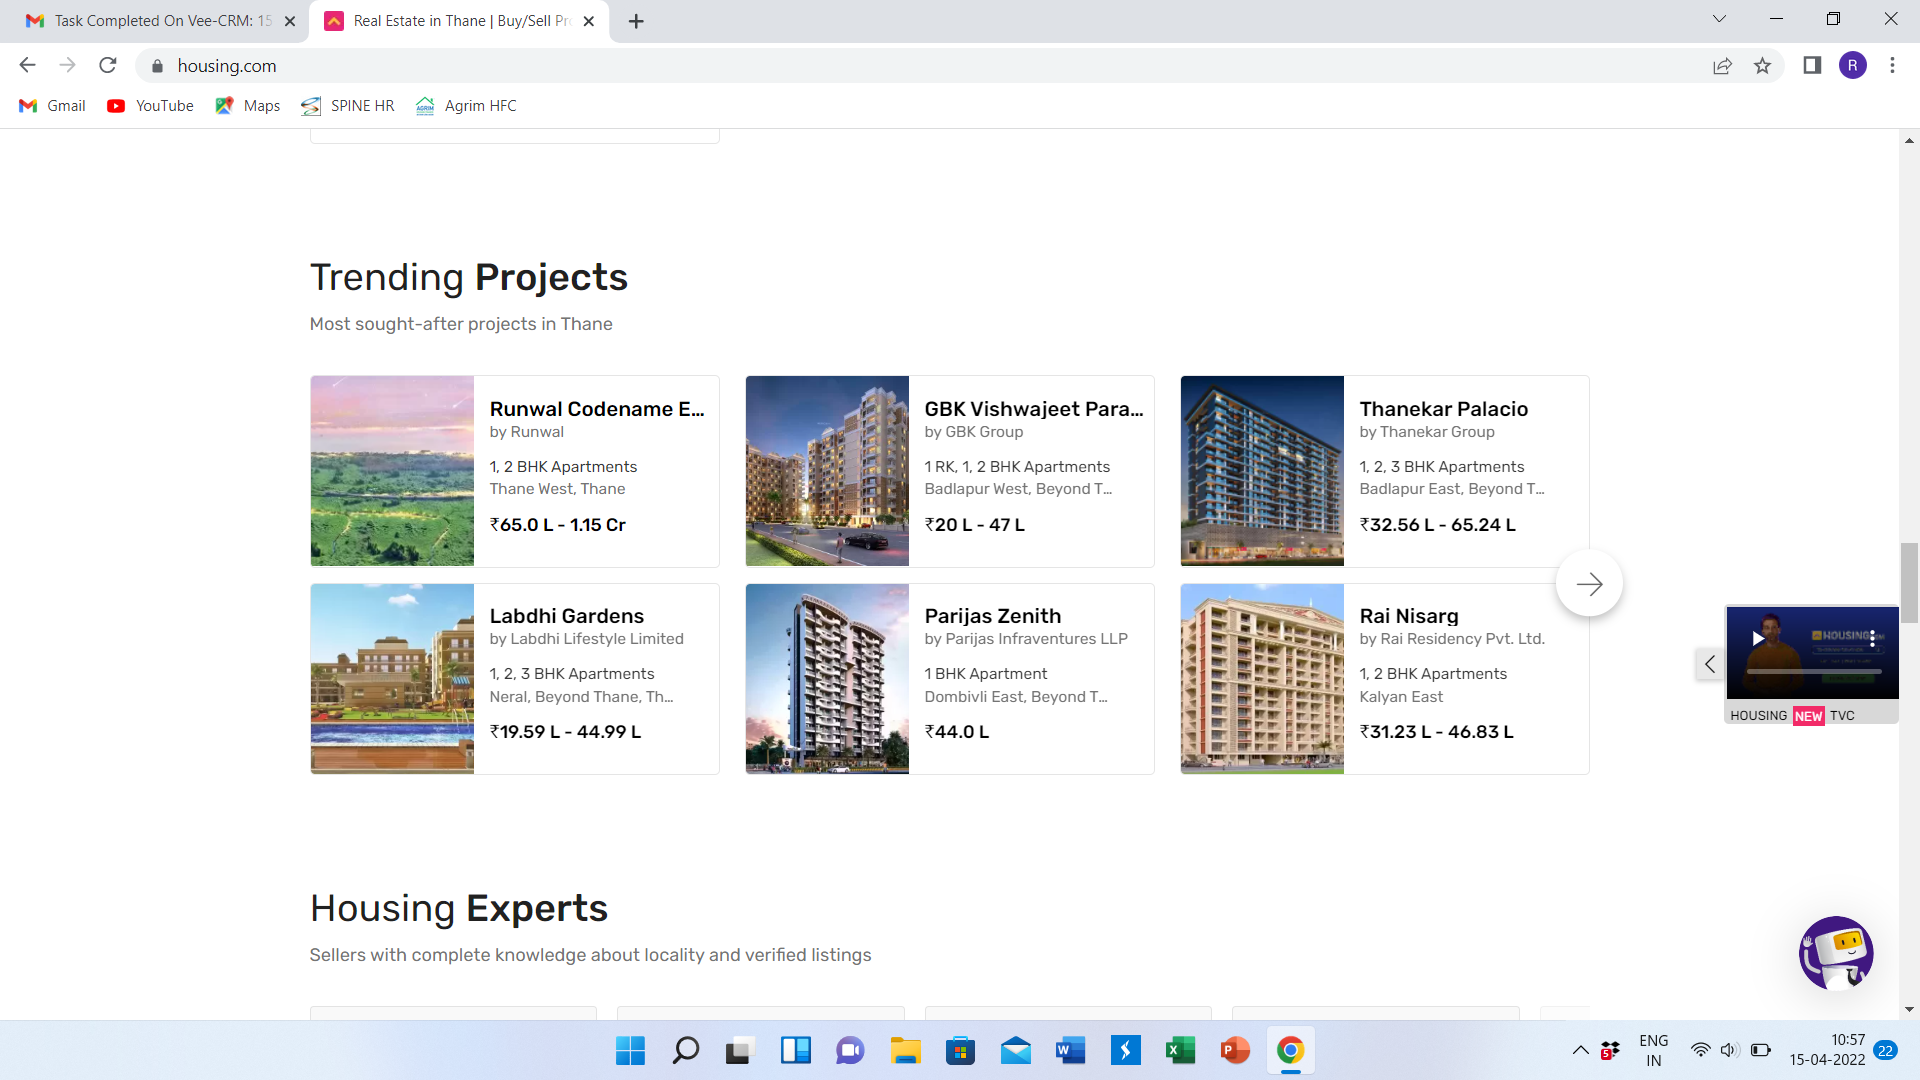Open Word from taskbar
The width and height of the screenshot is (1920, 1080).
click(x=1070, y=1051)
